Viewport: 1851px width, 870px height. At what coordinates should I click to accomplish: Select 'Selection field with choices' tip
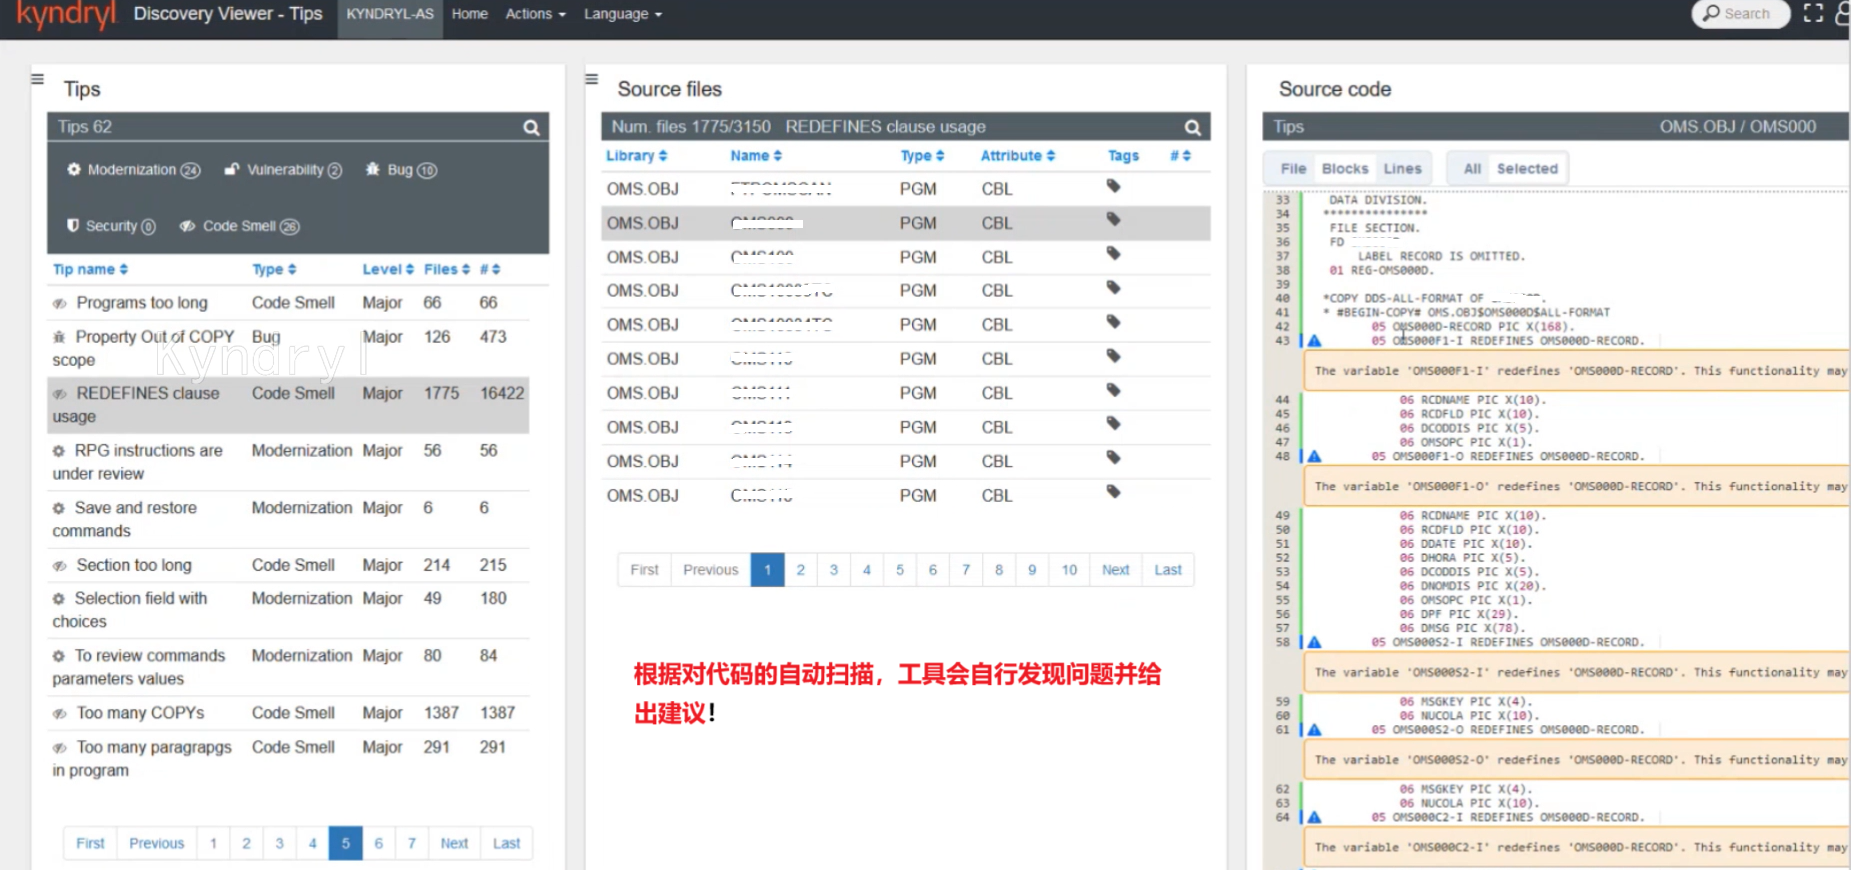tap(288, 610)
